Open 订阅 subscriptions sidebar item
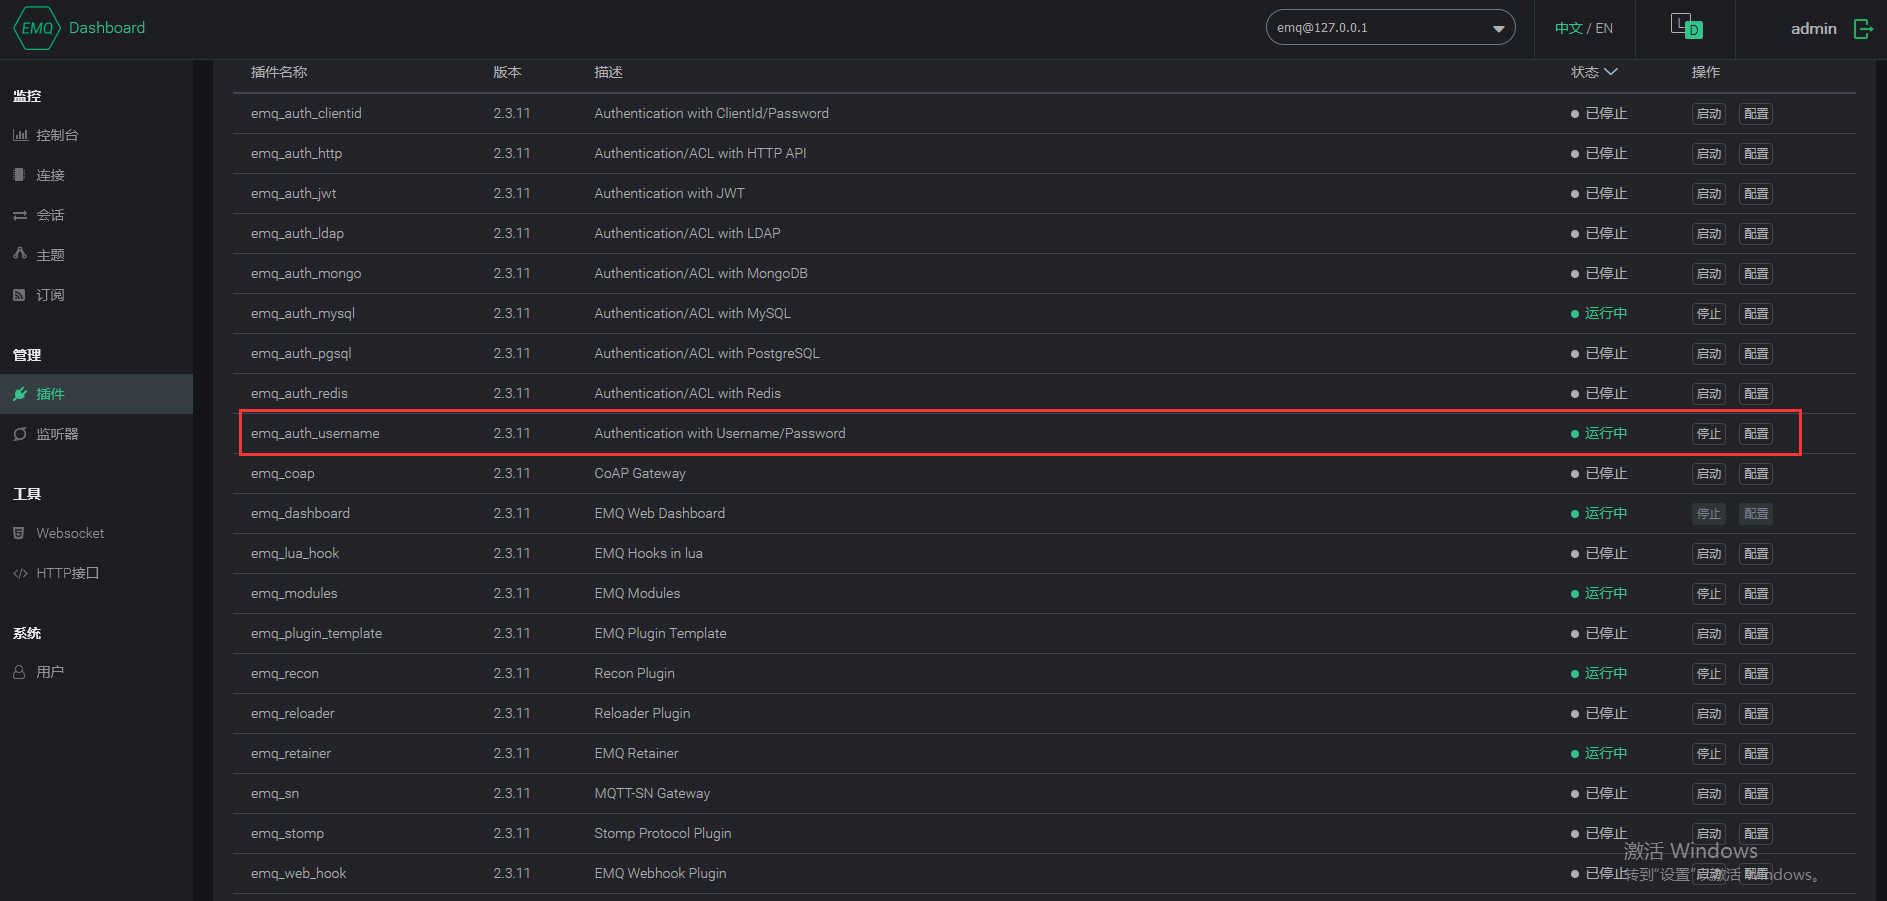 pos(96,295)
